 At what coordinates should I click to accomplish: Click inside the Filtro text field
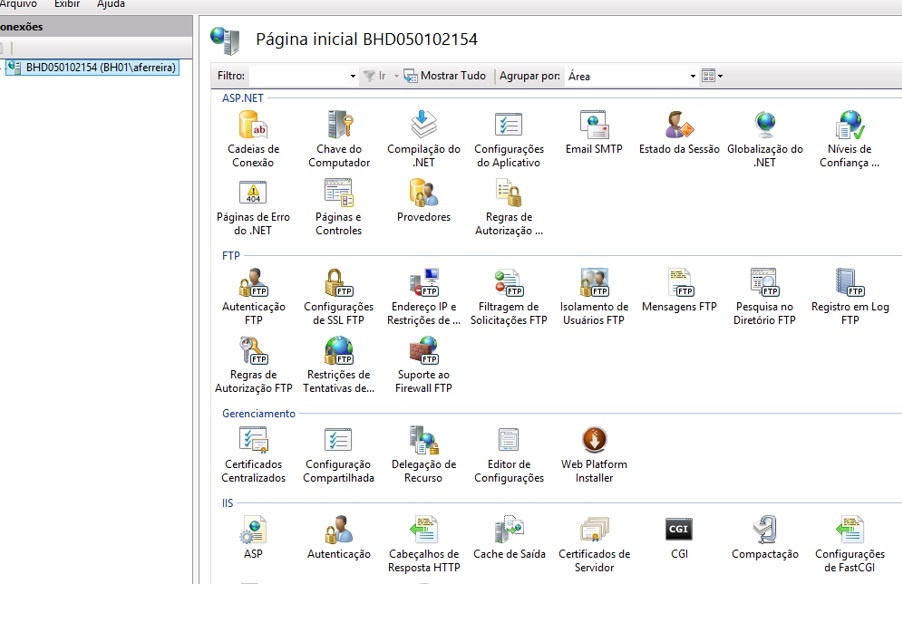(299, 76)
